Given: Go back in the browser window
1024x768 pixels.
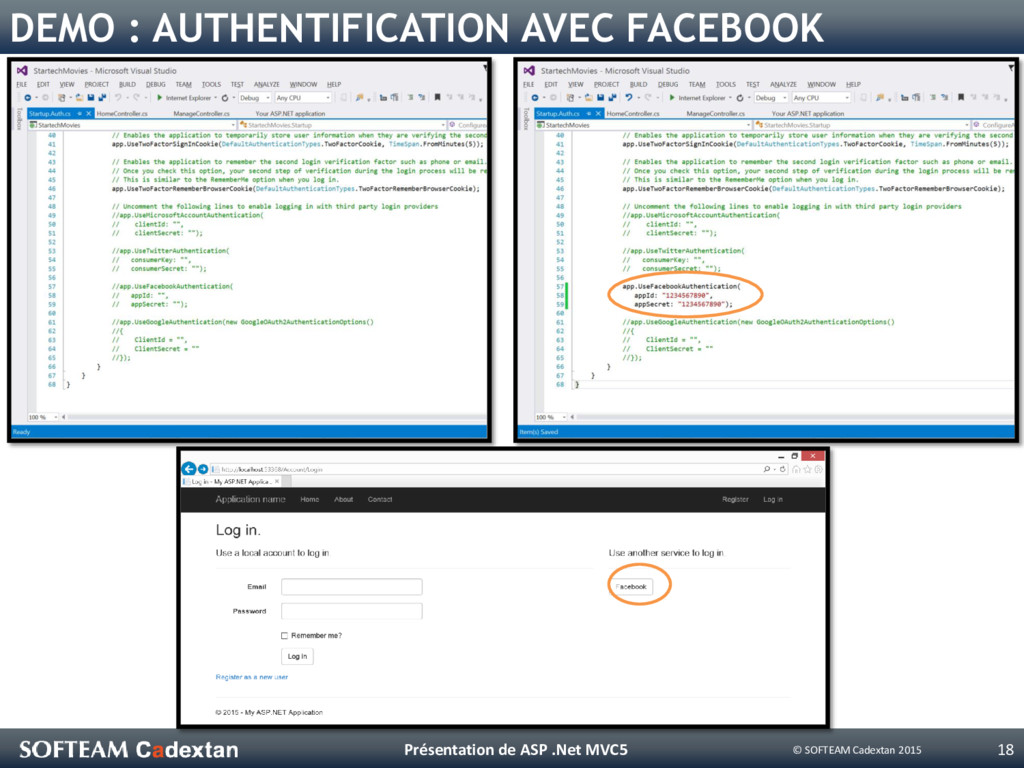Looking at the screenshot, I should coord(189,469).
